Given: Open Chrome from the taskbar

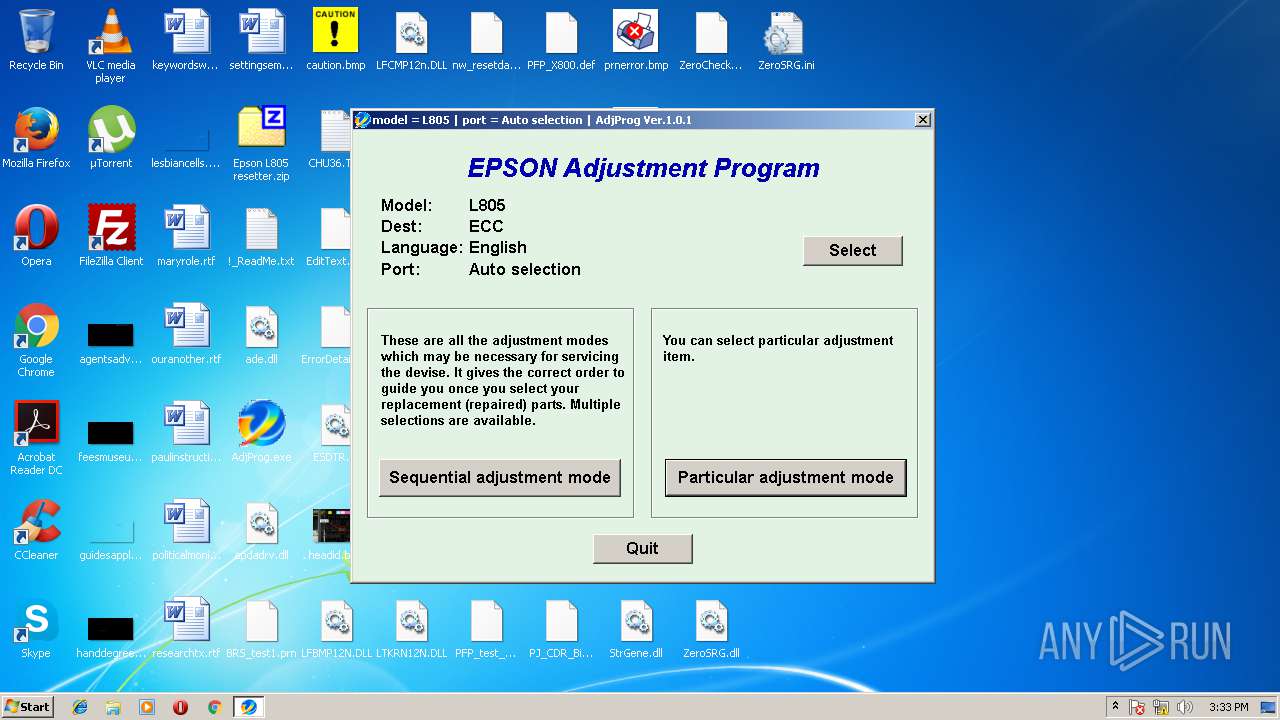Looking at the screenshot, I should point(214,707).
